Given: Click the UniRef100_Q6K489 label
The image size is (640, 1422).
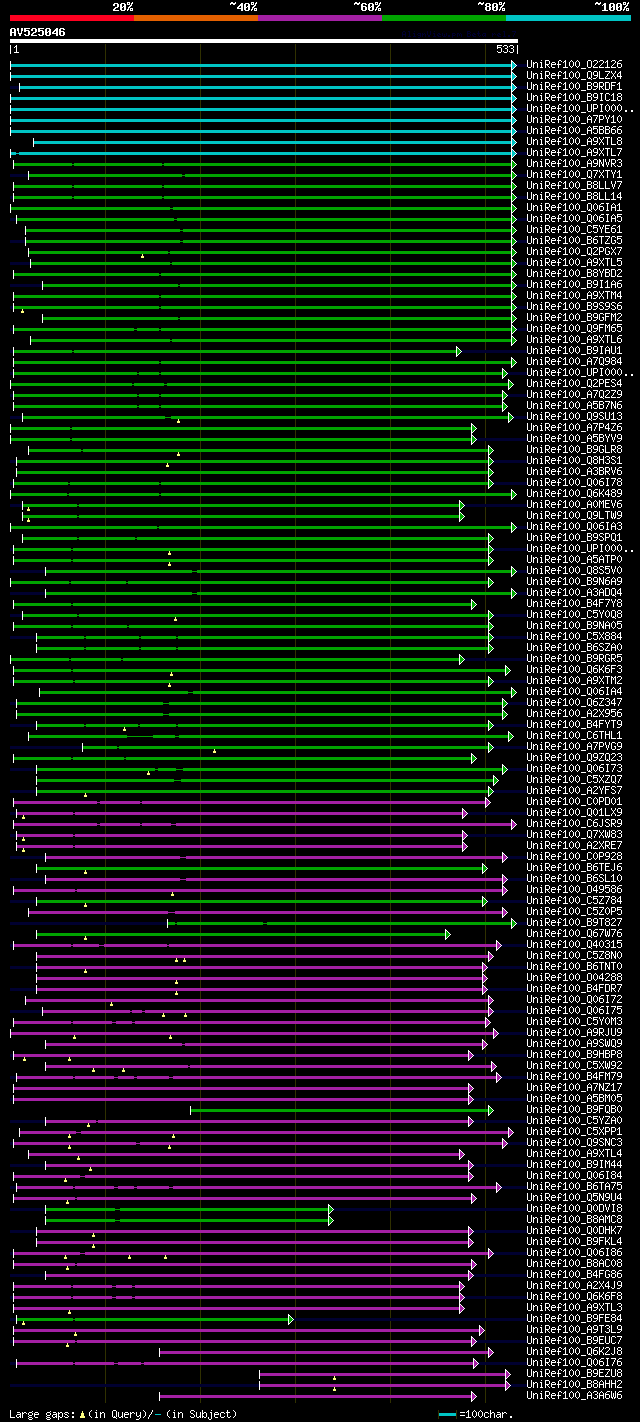Looking at the screenshot, I should tap(574, 493).
